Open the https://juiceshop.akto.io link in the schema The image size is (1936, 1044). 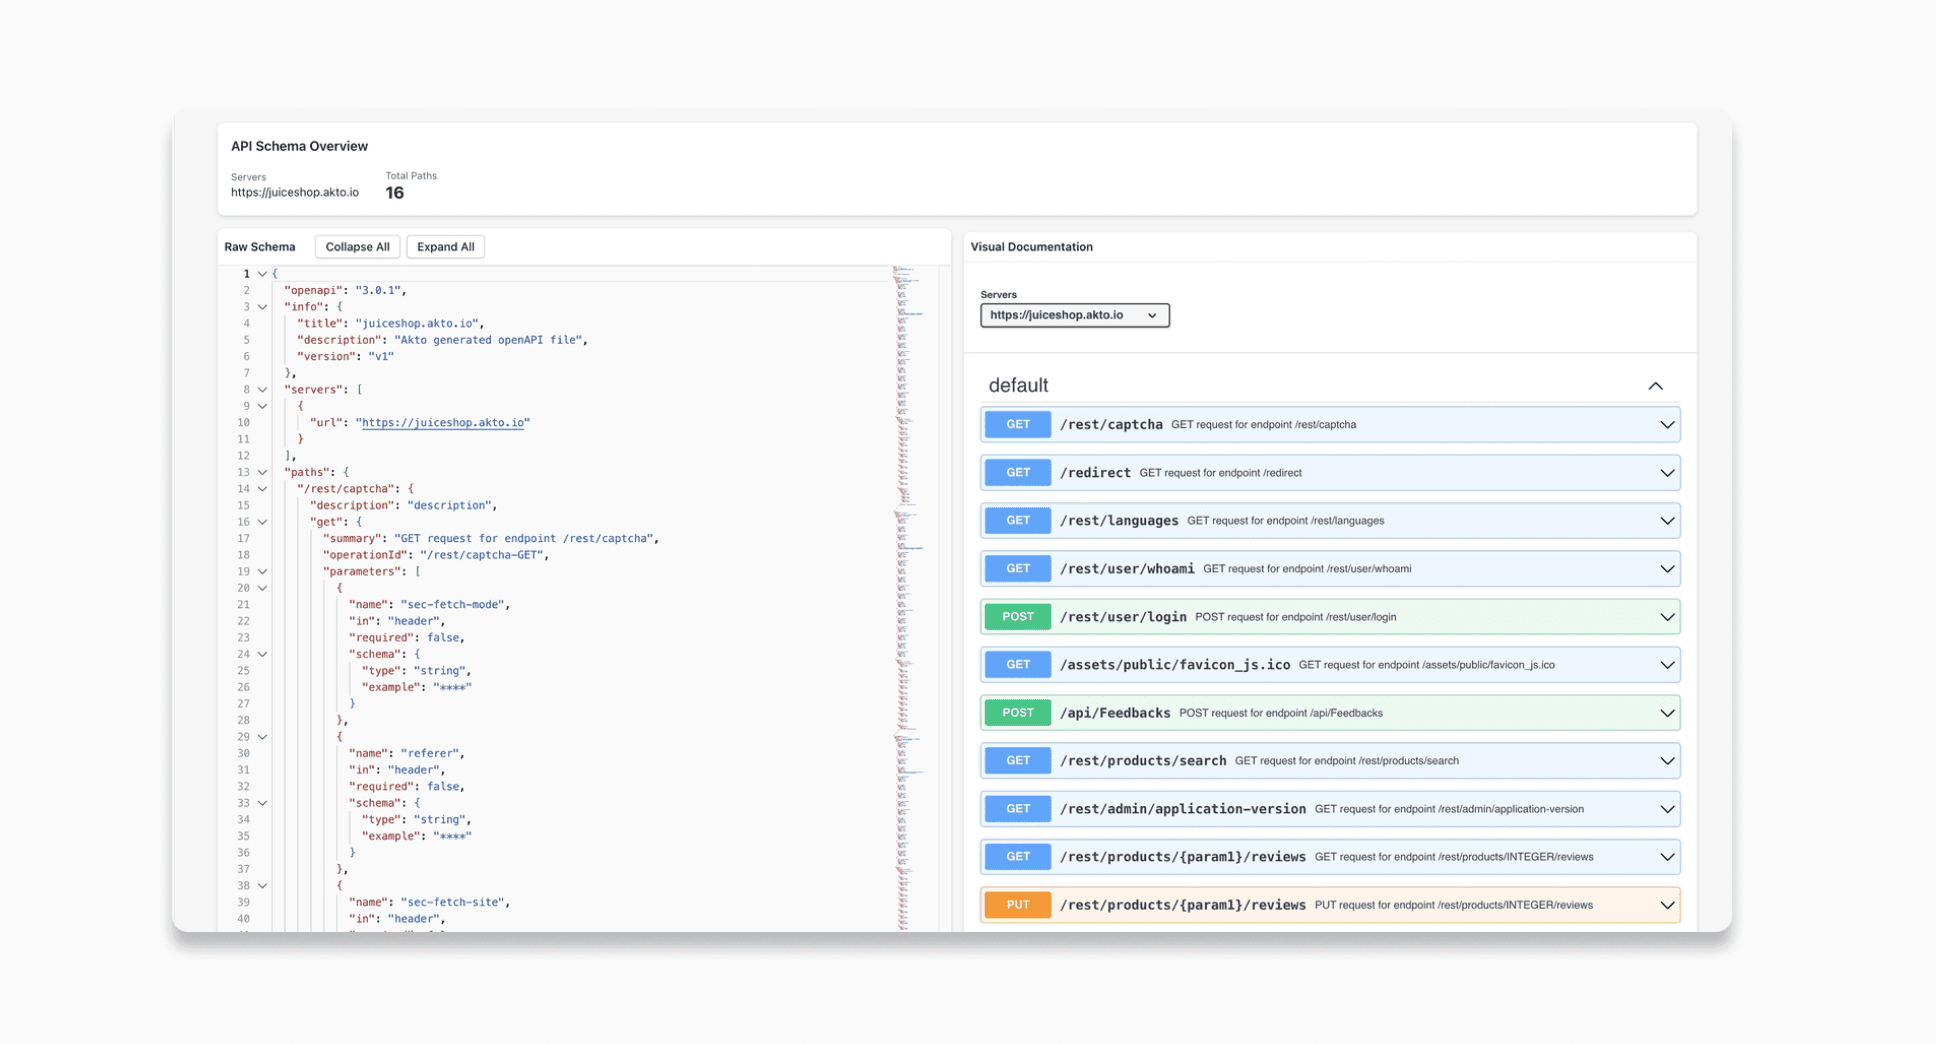tap(443, 422)
